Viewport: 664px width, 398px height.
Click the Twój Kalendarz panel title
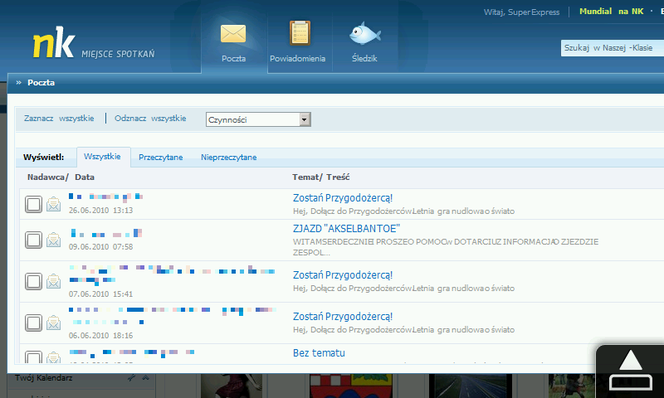tap(44, 378)
